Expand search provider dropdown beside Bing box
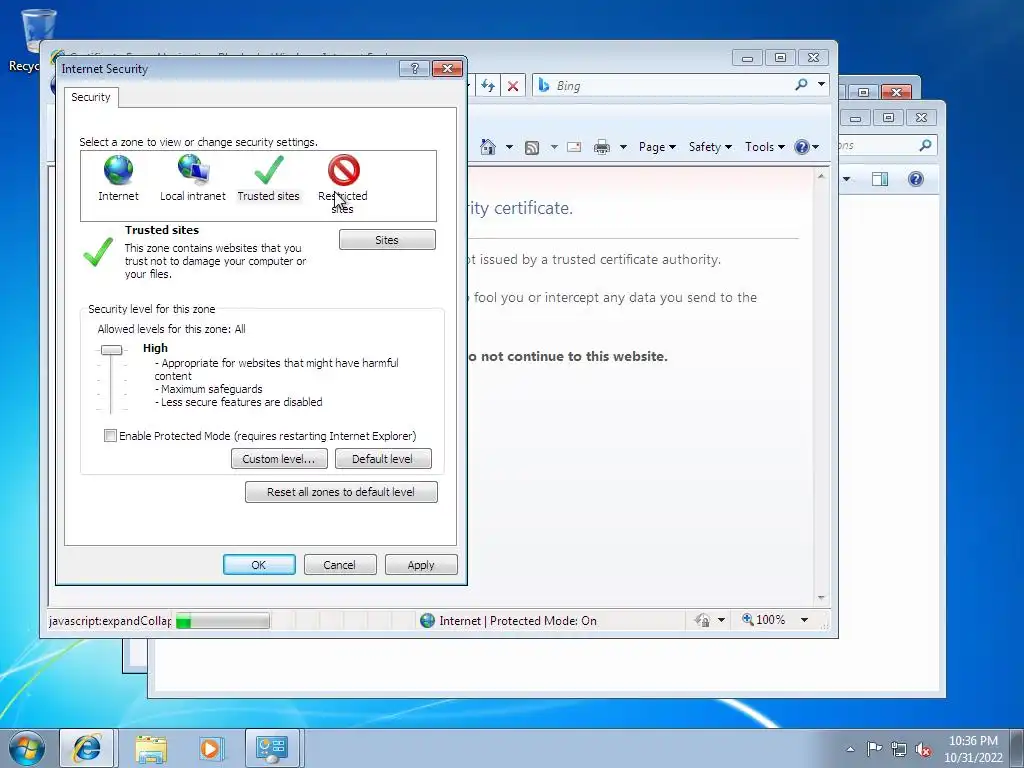This screenshot has height=768, width=1024. click(x=822, y=84)
